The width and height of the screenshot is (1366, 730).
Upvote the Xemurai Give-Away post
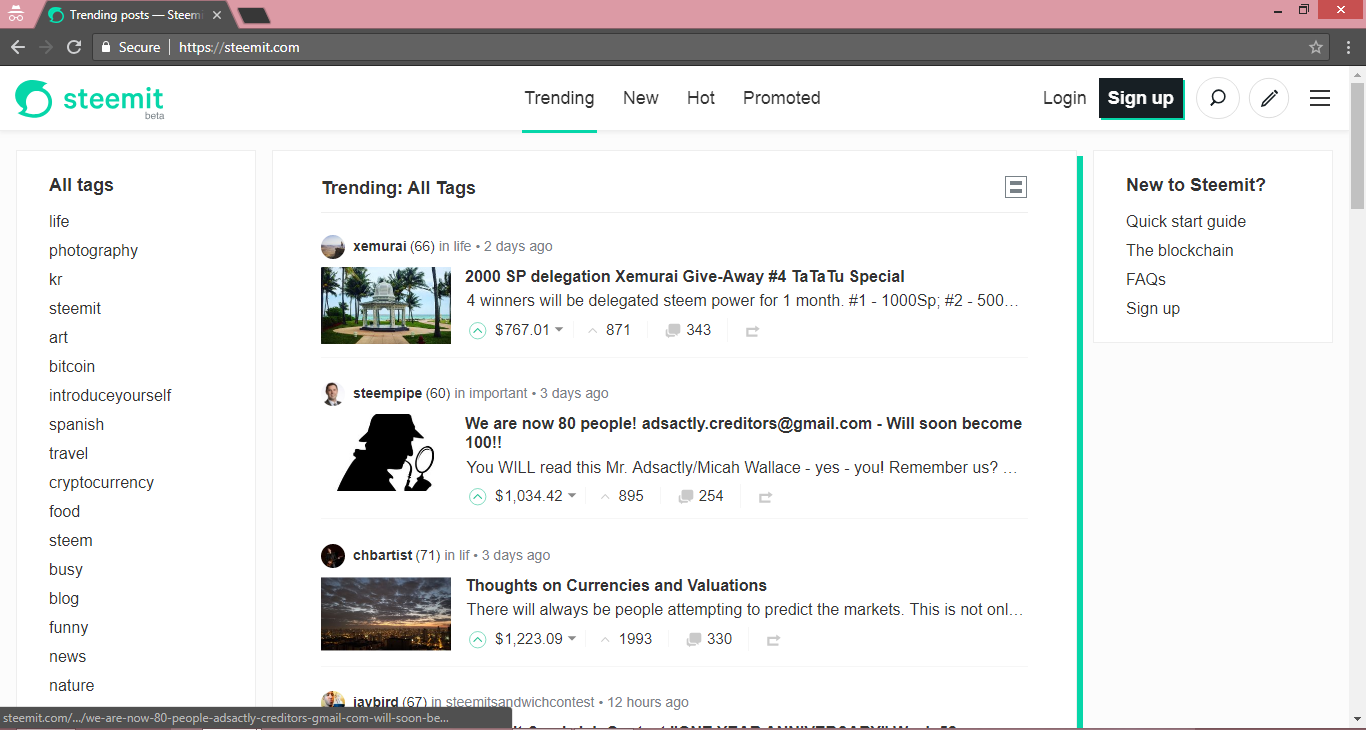tap(478, 330)
